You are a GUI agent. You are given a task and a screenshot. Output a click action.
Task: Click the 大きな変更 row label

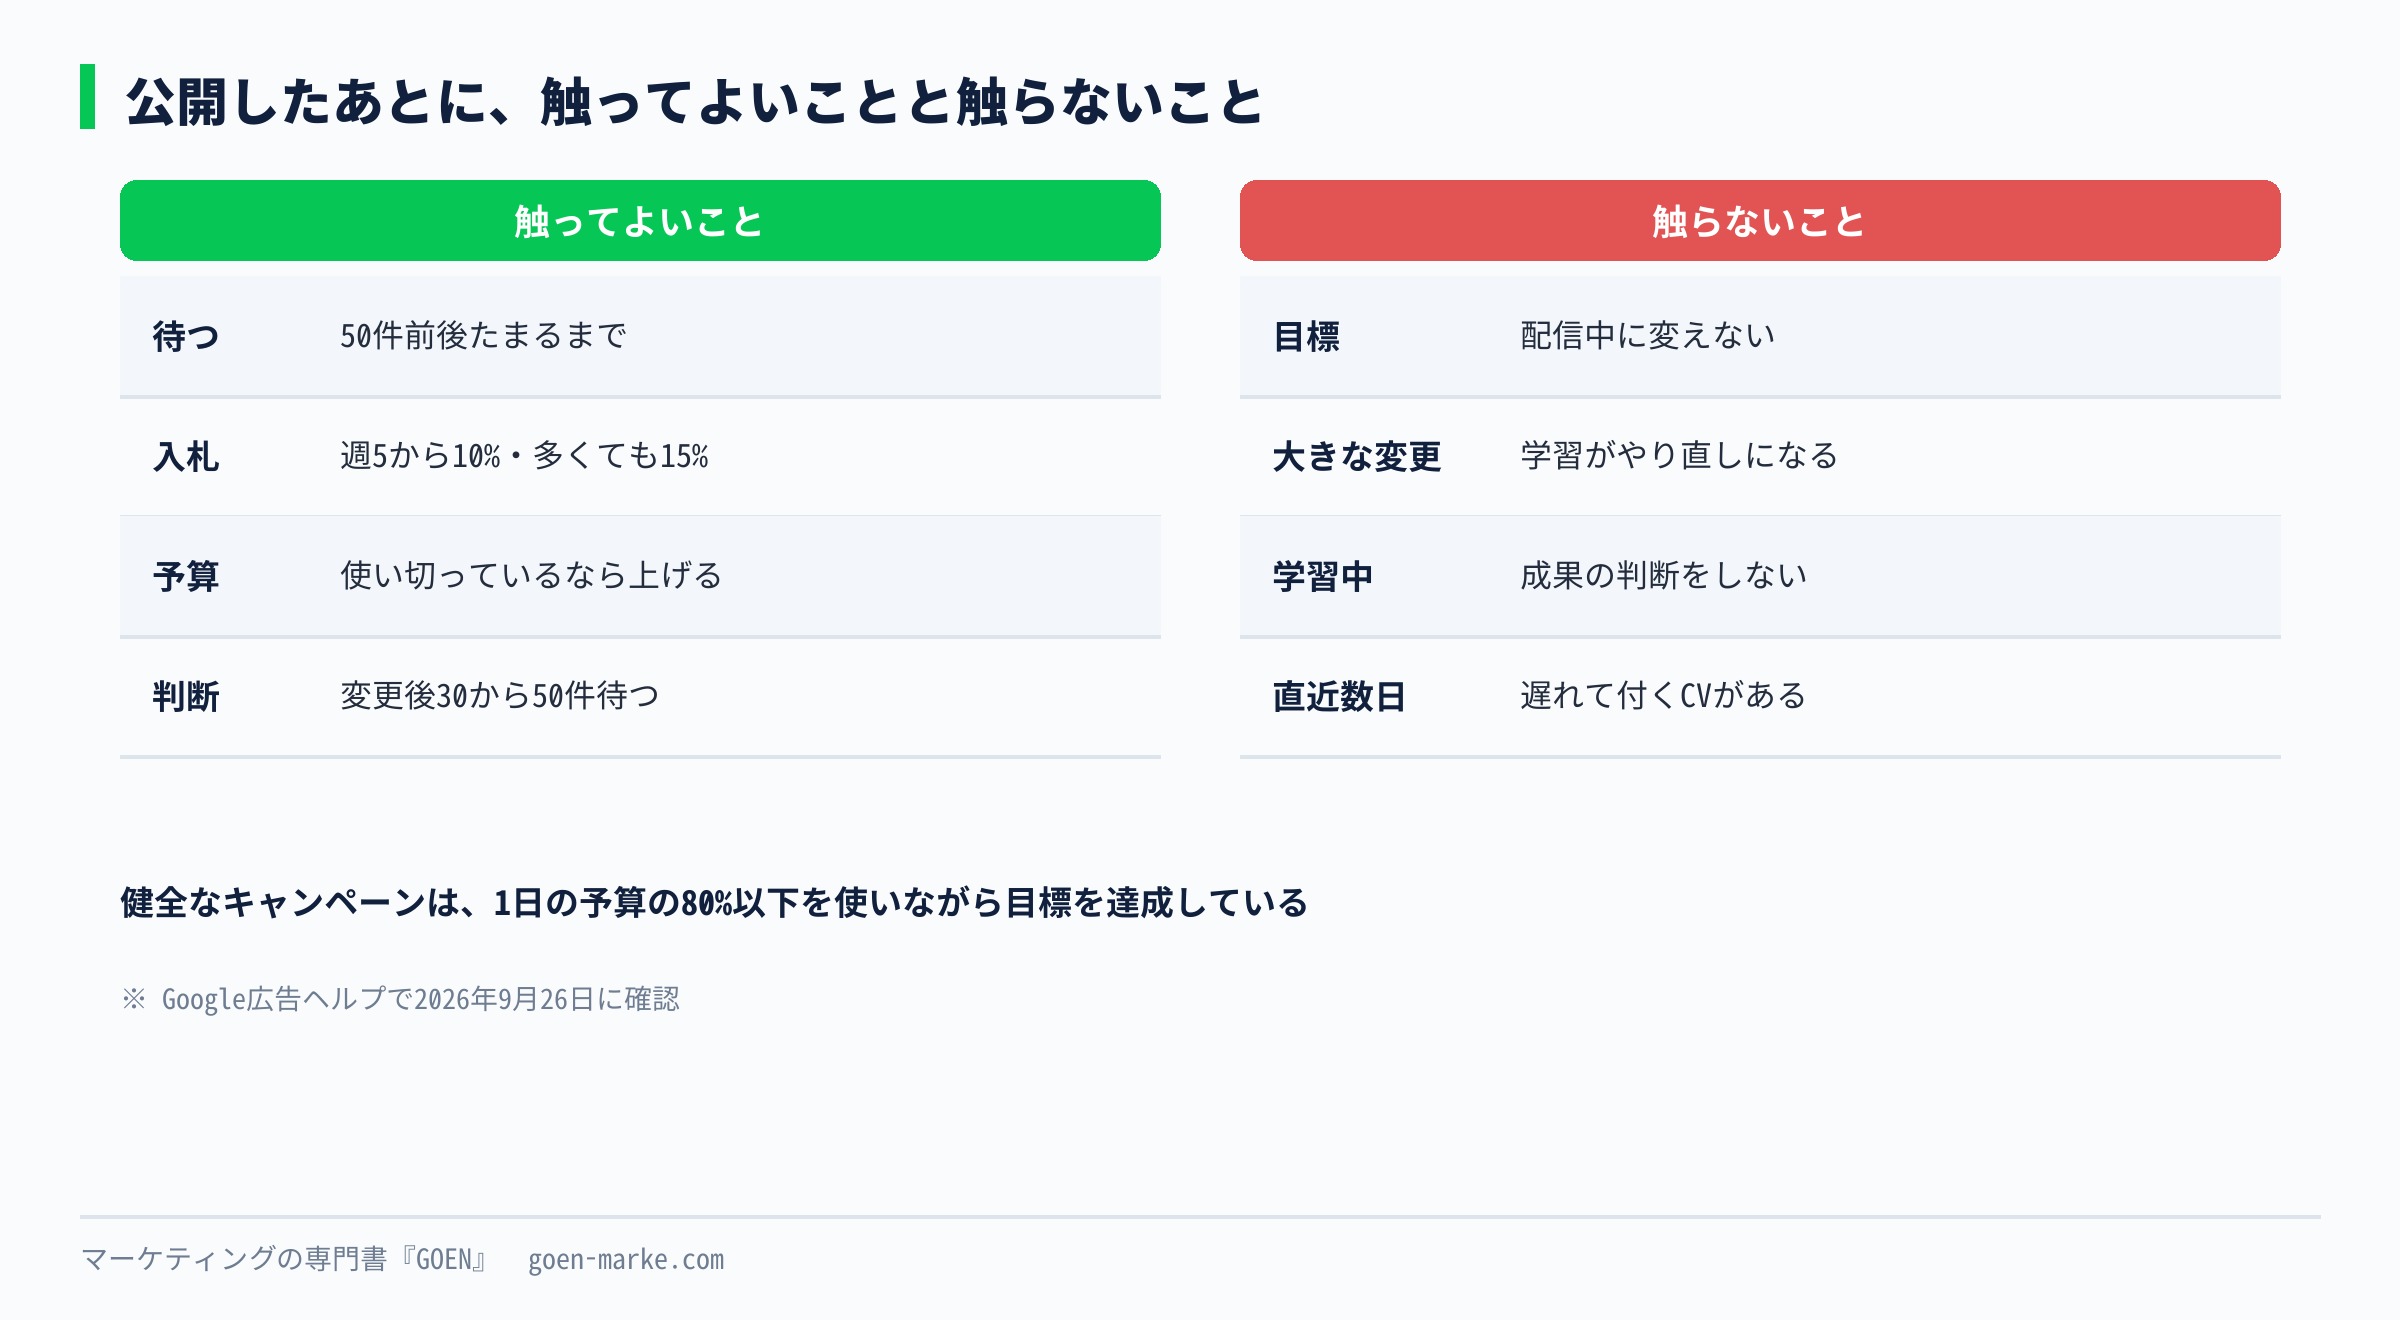coord(1357,457)
